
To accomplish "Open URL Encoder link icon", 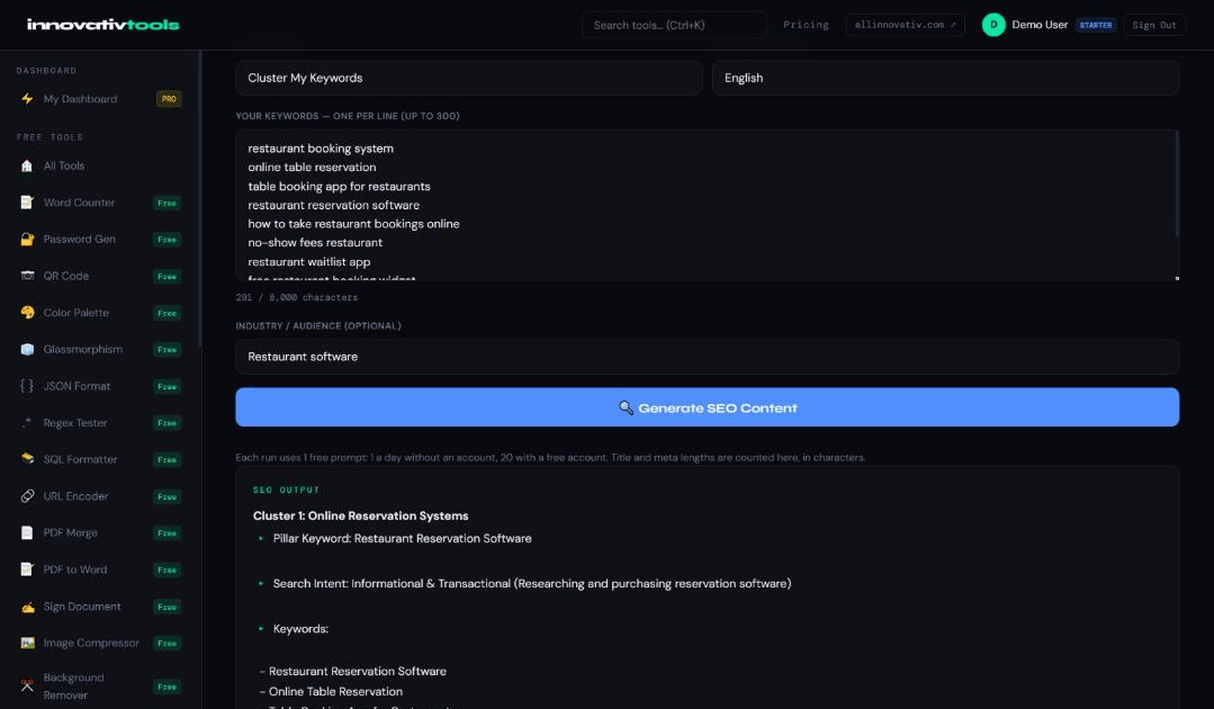I will [x=27, y=496].
